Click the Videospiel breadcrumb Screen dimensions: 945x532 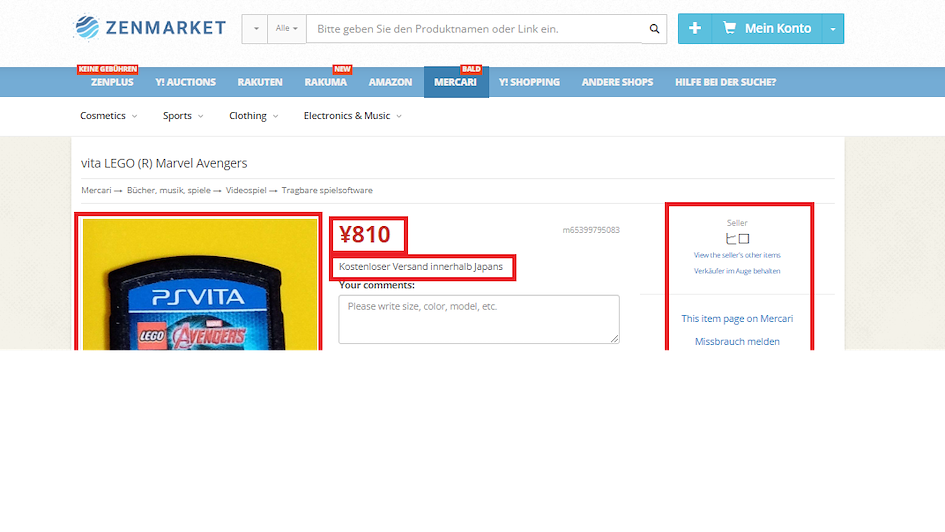246,190
